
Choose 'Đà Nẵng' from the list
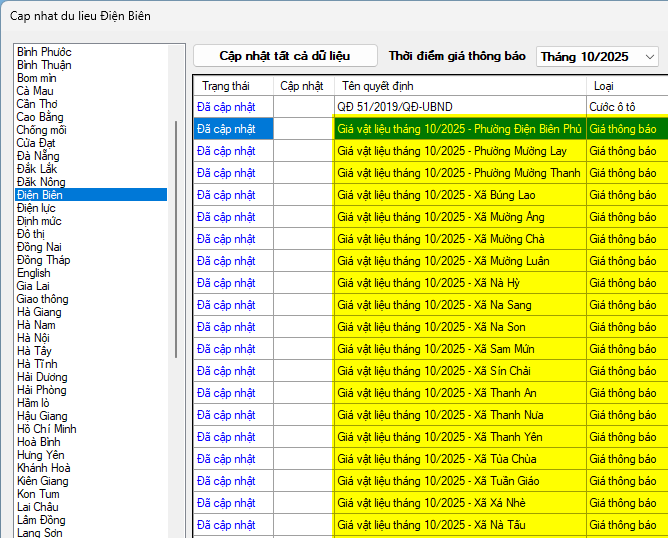[38, 156]
